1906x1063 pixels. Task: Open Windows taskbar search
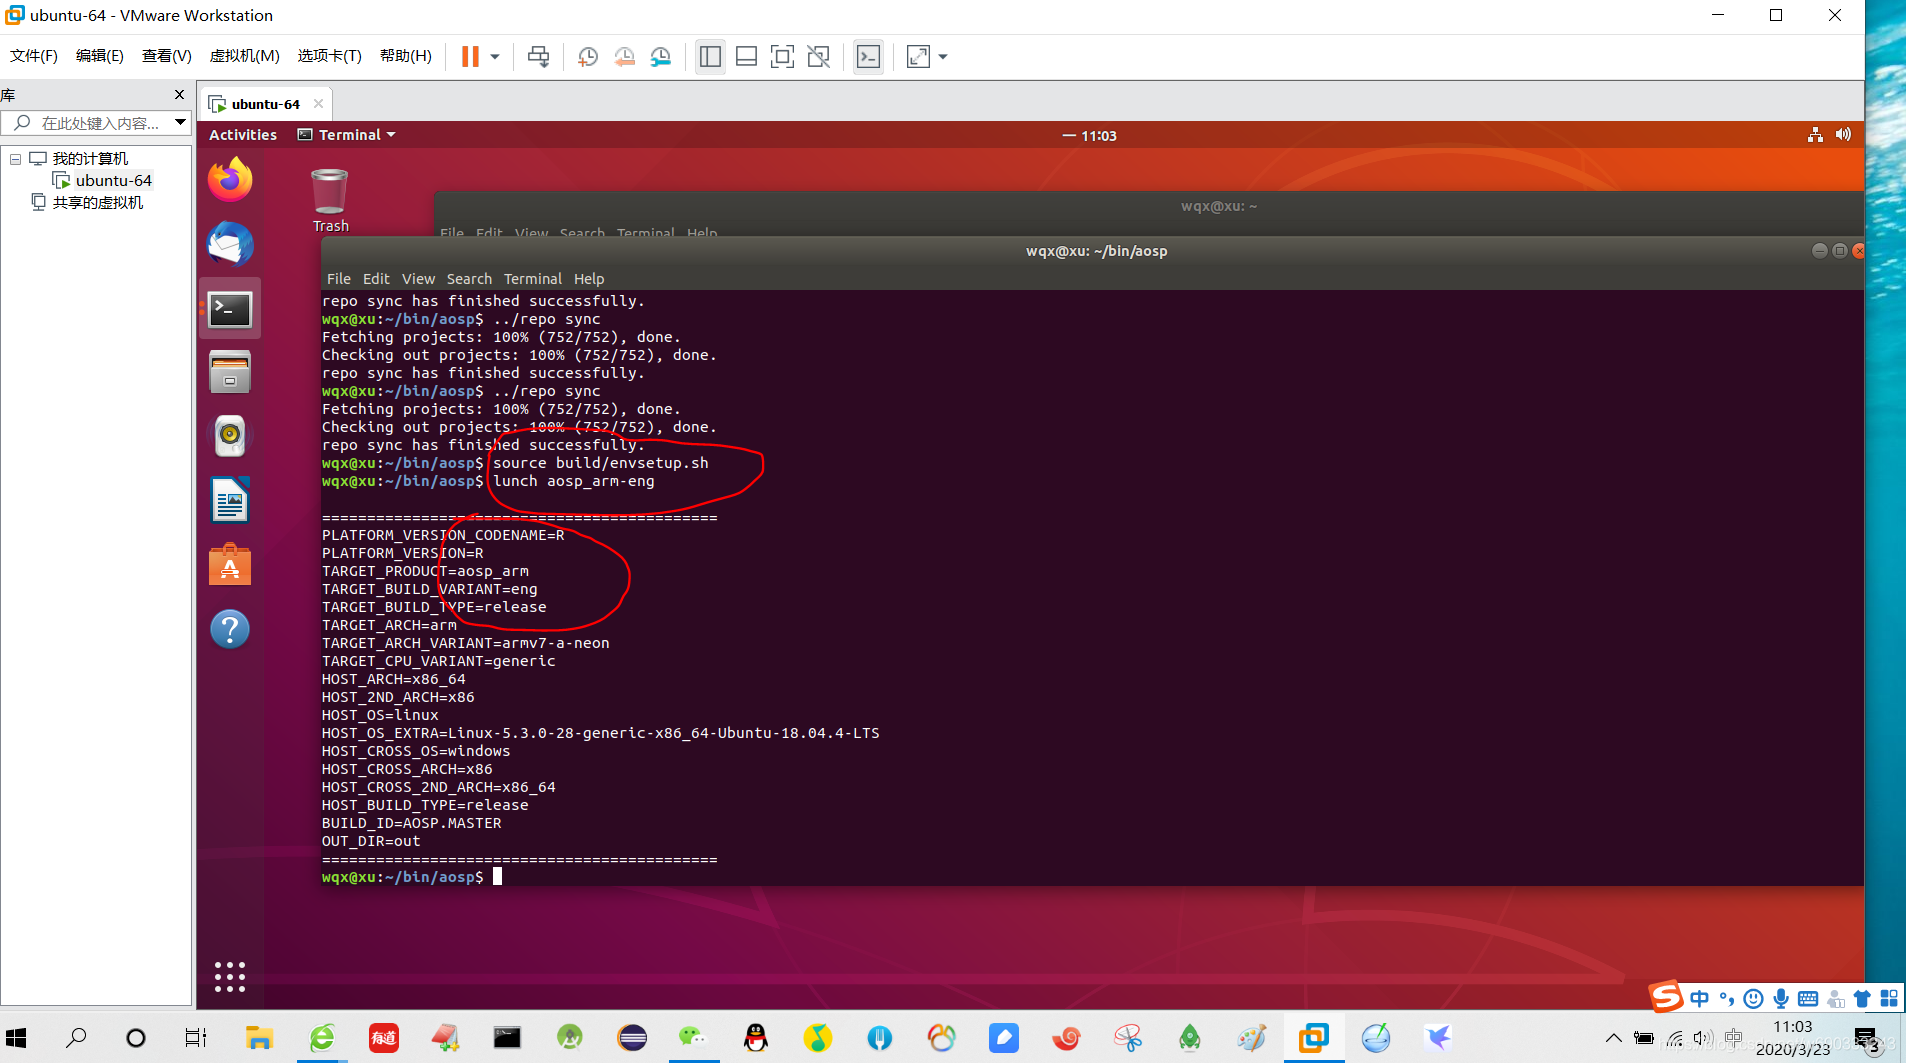coord(76,1038)
